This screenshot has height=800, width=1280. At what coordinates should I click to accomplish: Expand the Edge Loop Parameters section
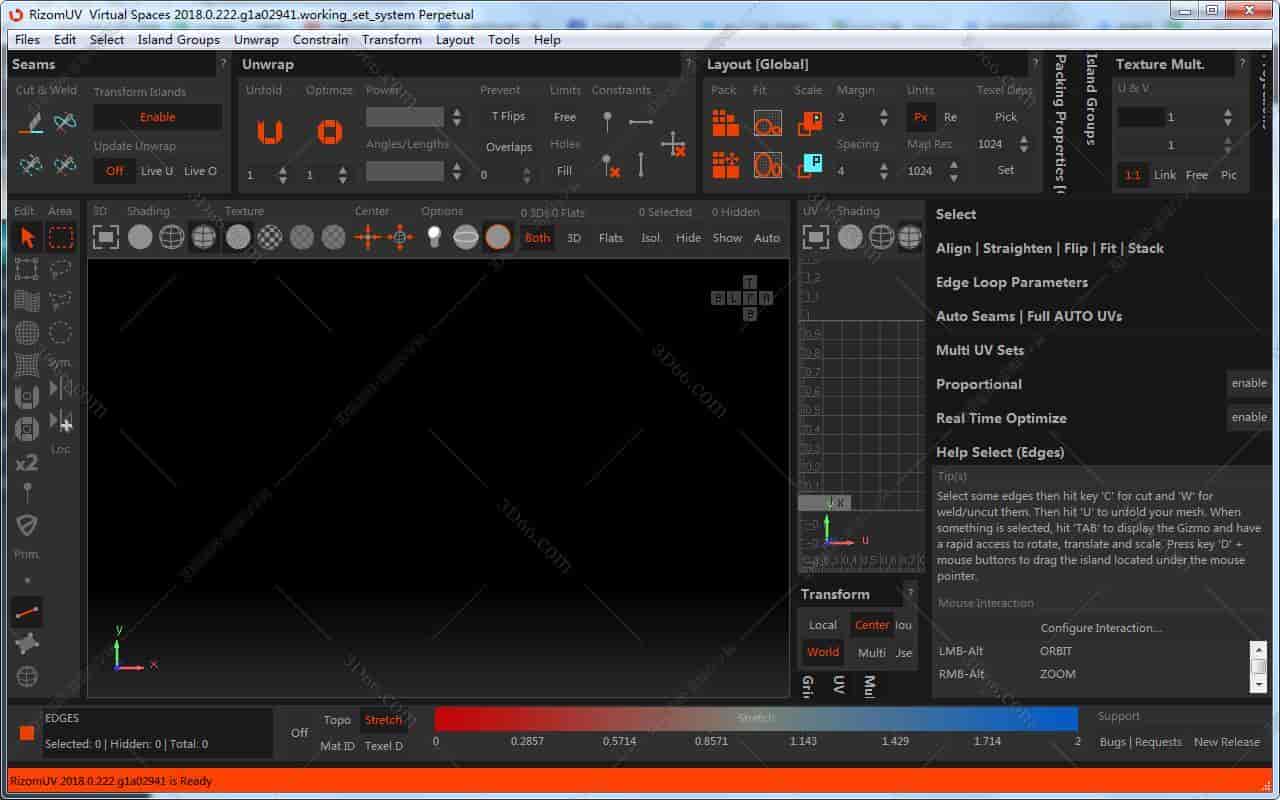[x=1011, y=282]
